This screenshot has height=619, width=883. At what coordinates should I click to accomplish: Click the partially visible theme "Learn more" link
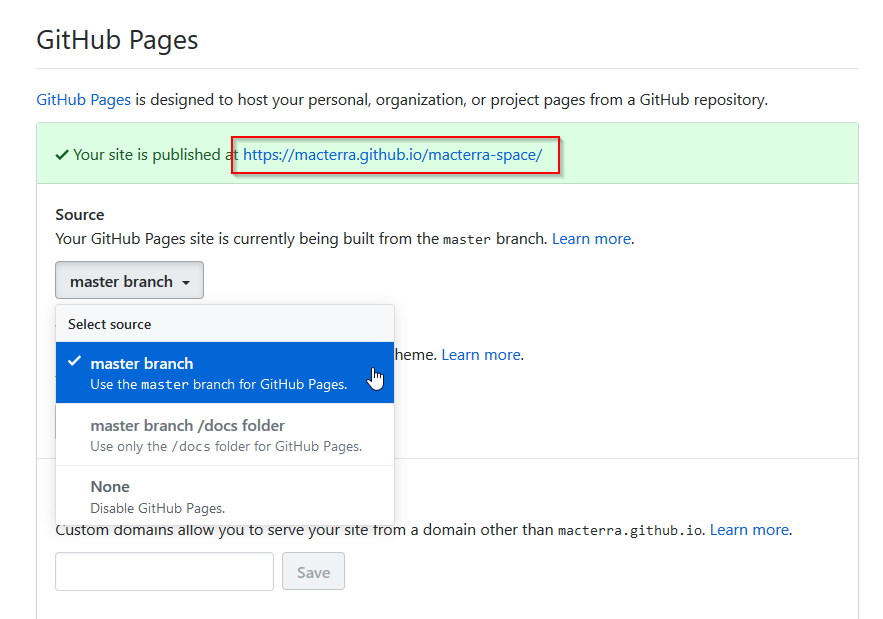click(x=480, y=354)
